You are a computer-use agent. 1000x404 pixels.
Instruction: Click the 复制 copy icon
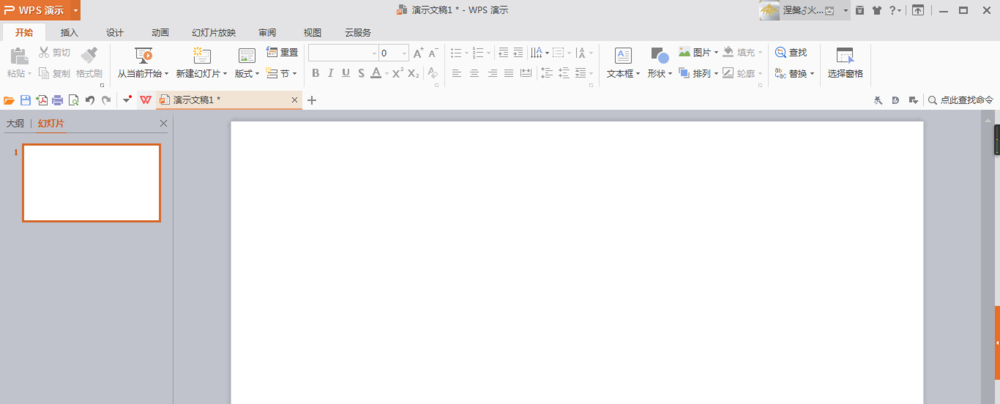(x=44, y=73)
